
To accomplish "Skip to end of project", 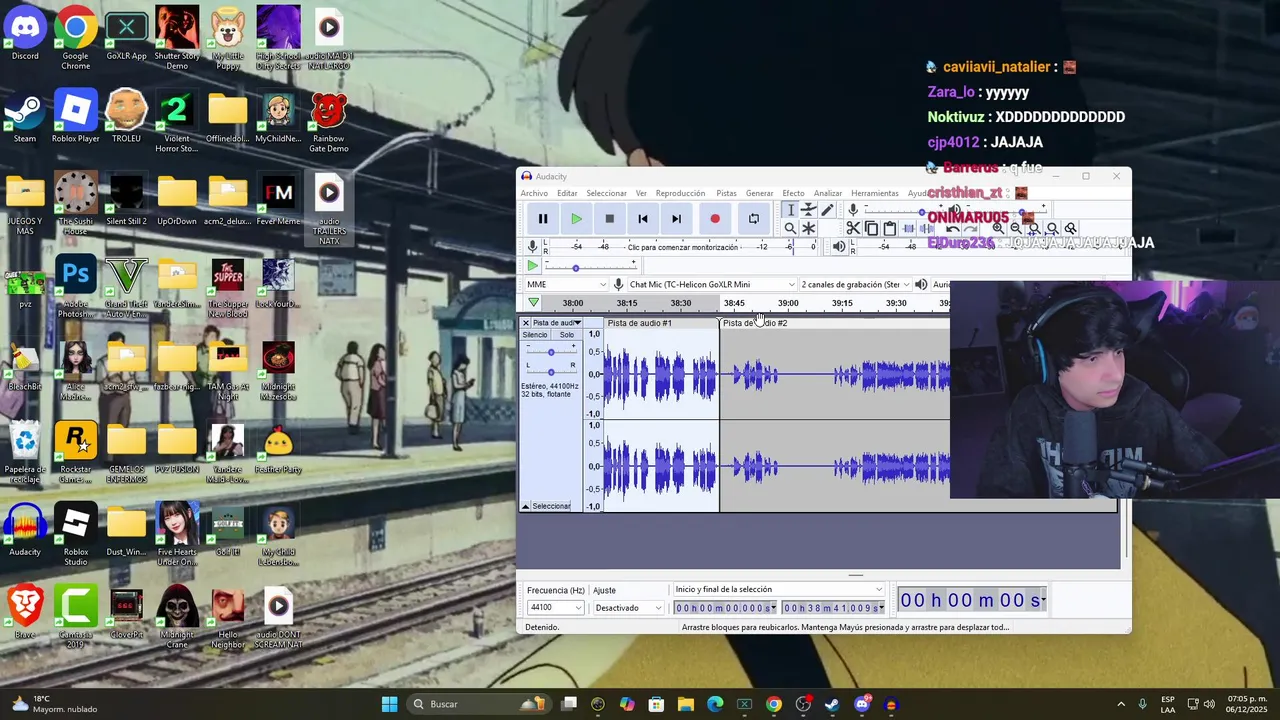I will click(x=676, y=219).
